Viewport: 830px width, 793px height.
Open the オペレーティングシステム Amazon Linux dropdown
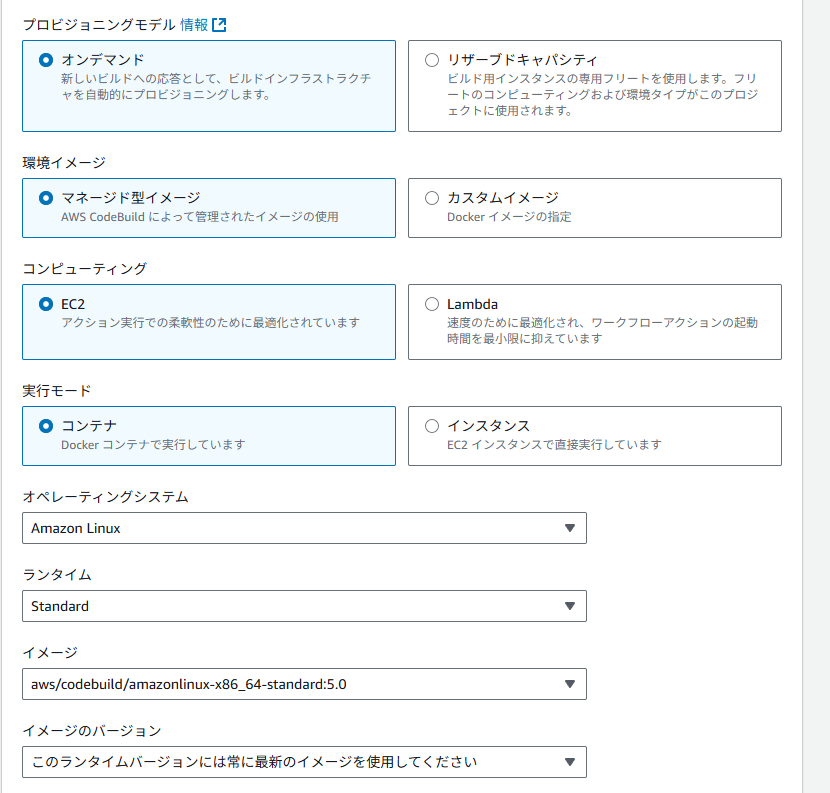click(x=304, y=528)
